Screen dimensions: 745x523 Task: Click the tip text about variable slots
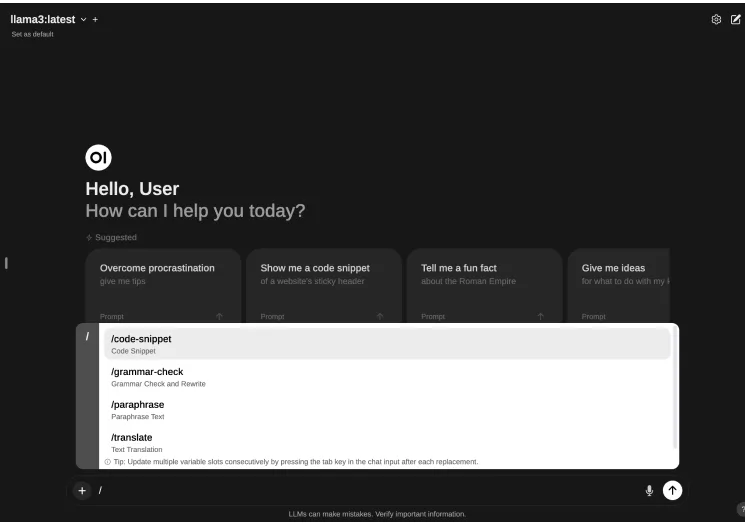pyautogui.click(x=296, y=462)
